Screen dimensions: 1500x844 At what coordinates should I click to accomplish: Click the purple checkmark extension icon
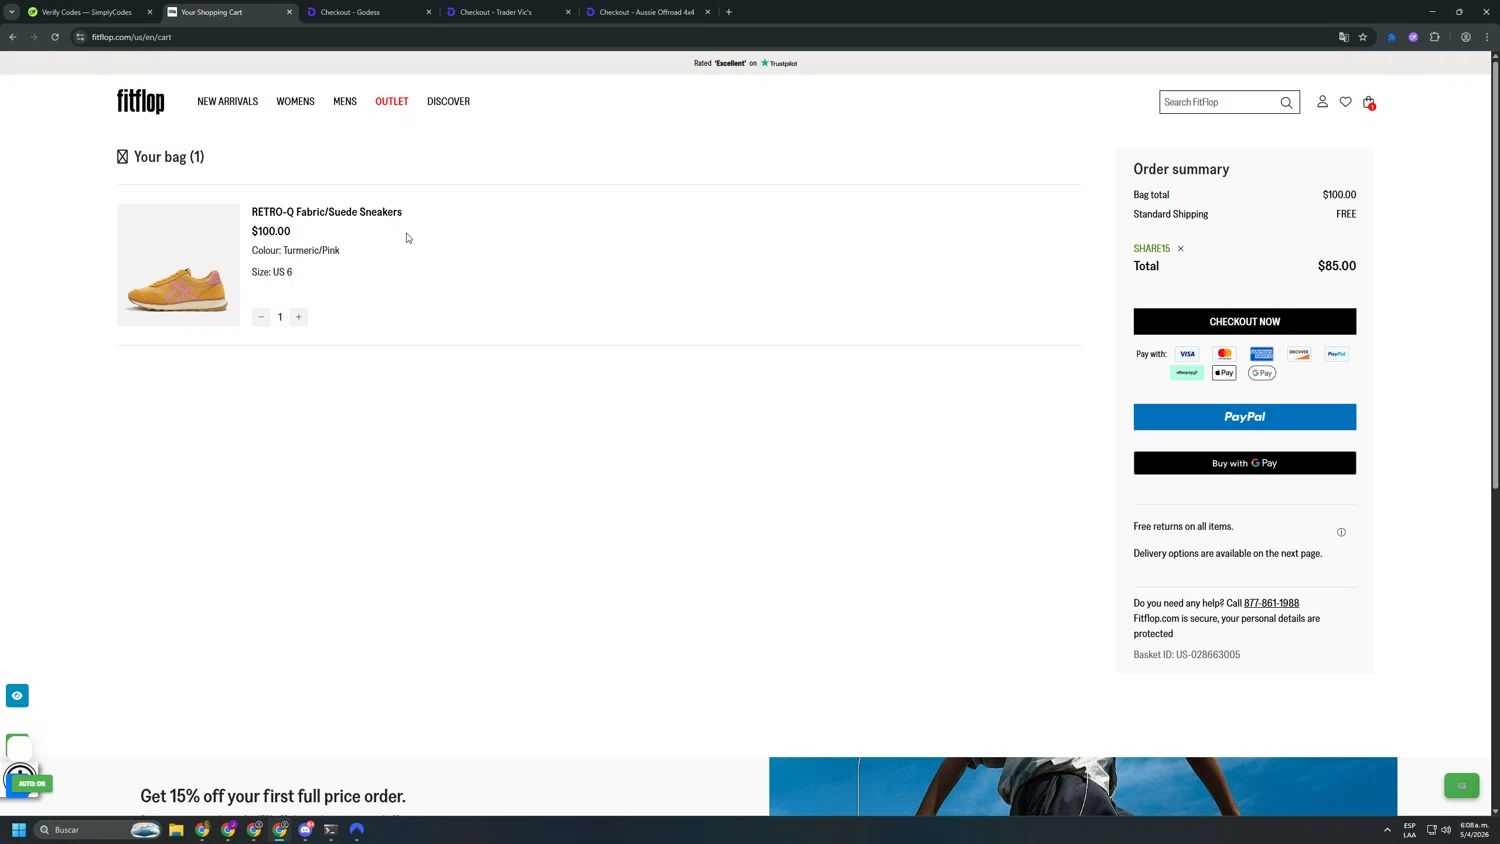(x=1413, y=37)
